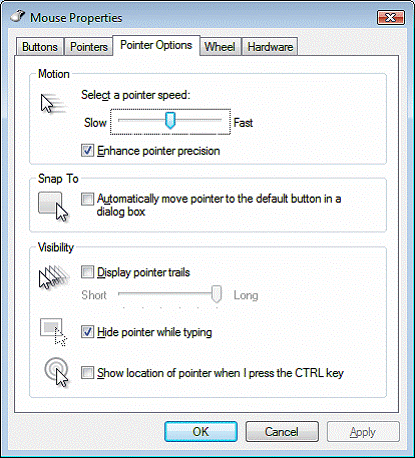Viewport: 415px width, 458px height.
Task: Enable Show location when pressing CTRL
Action: [87, 373]
